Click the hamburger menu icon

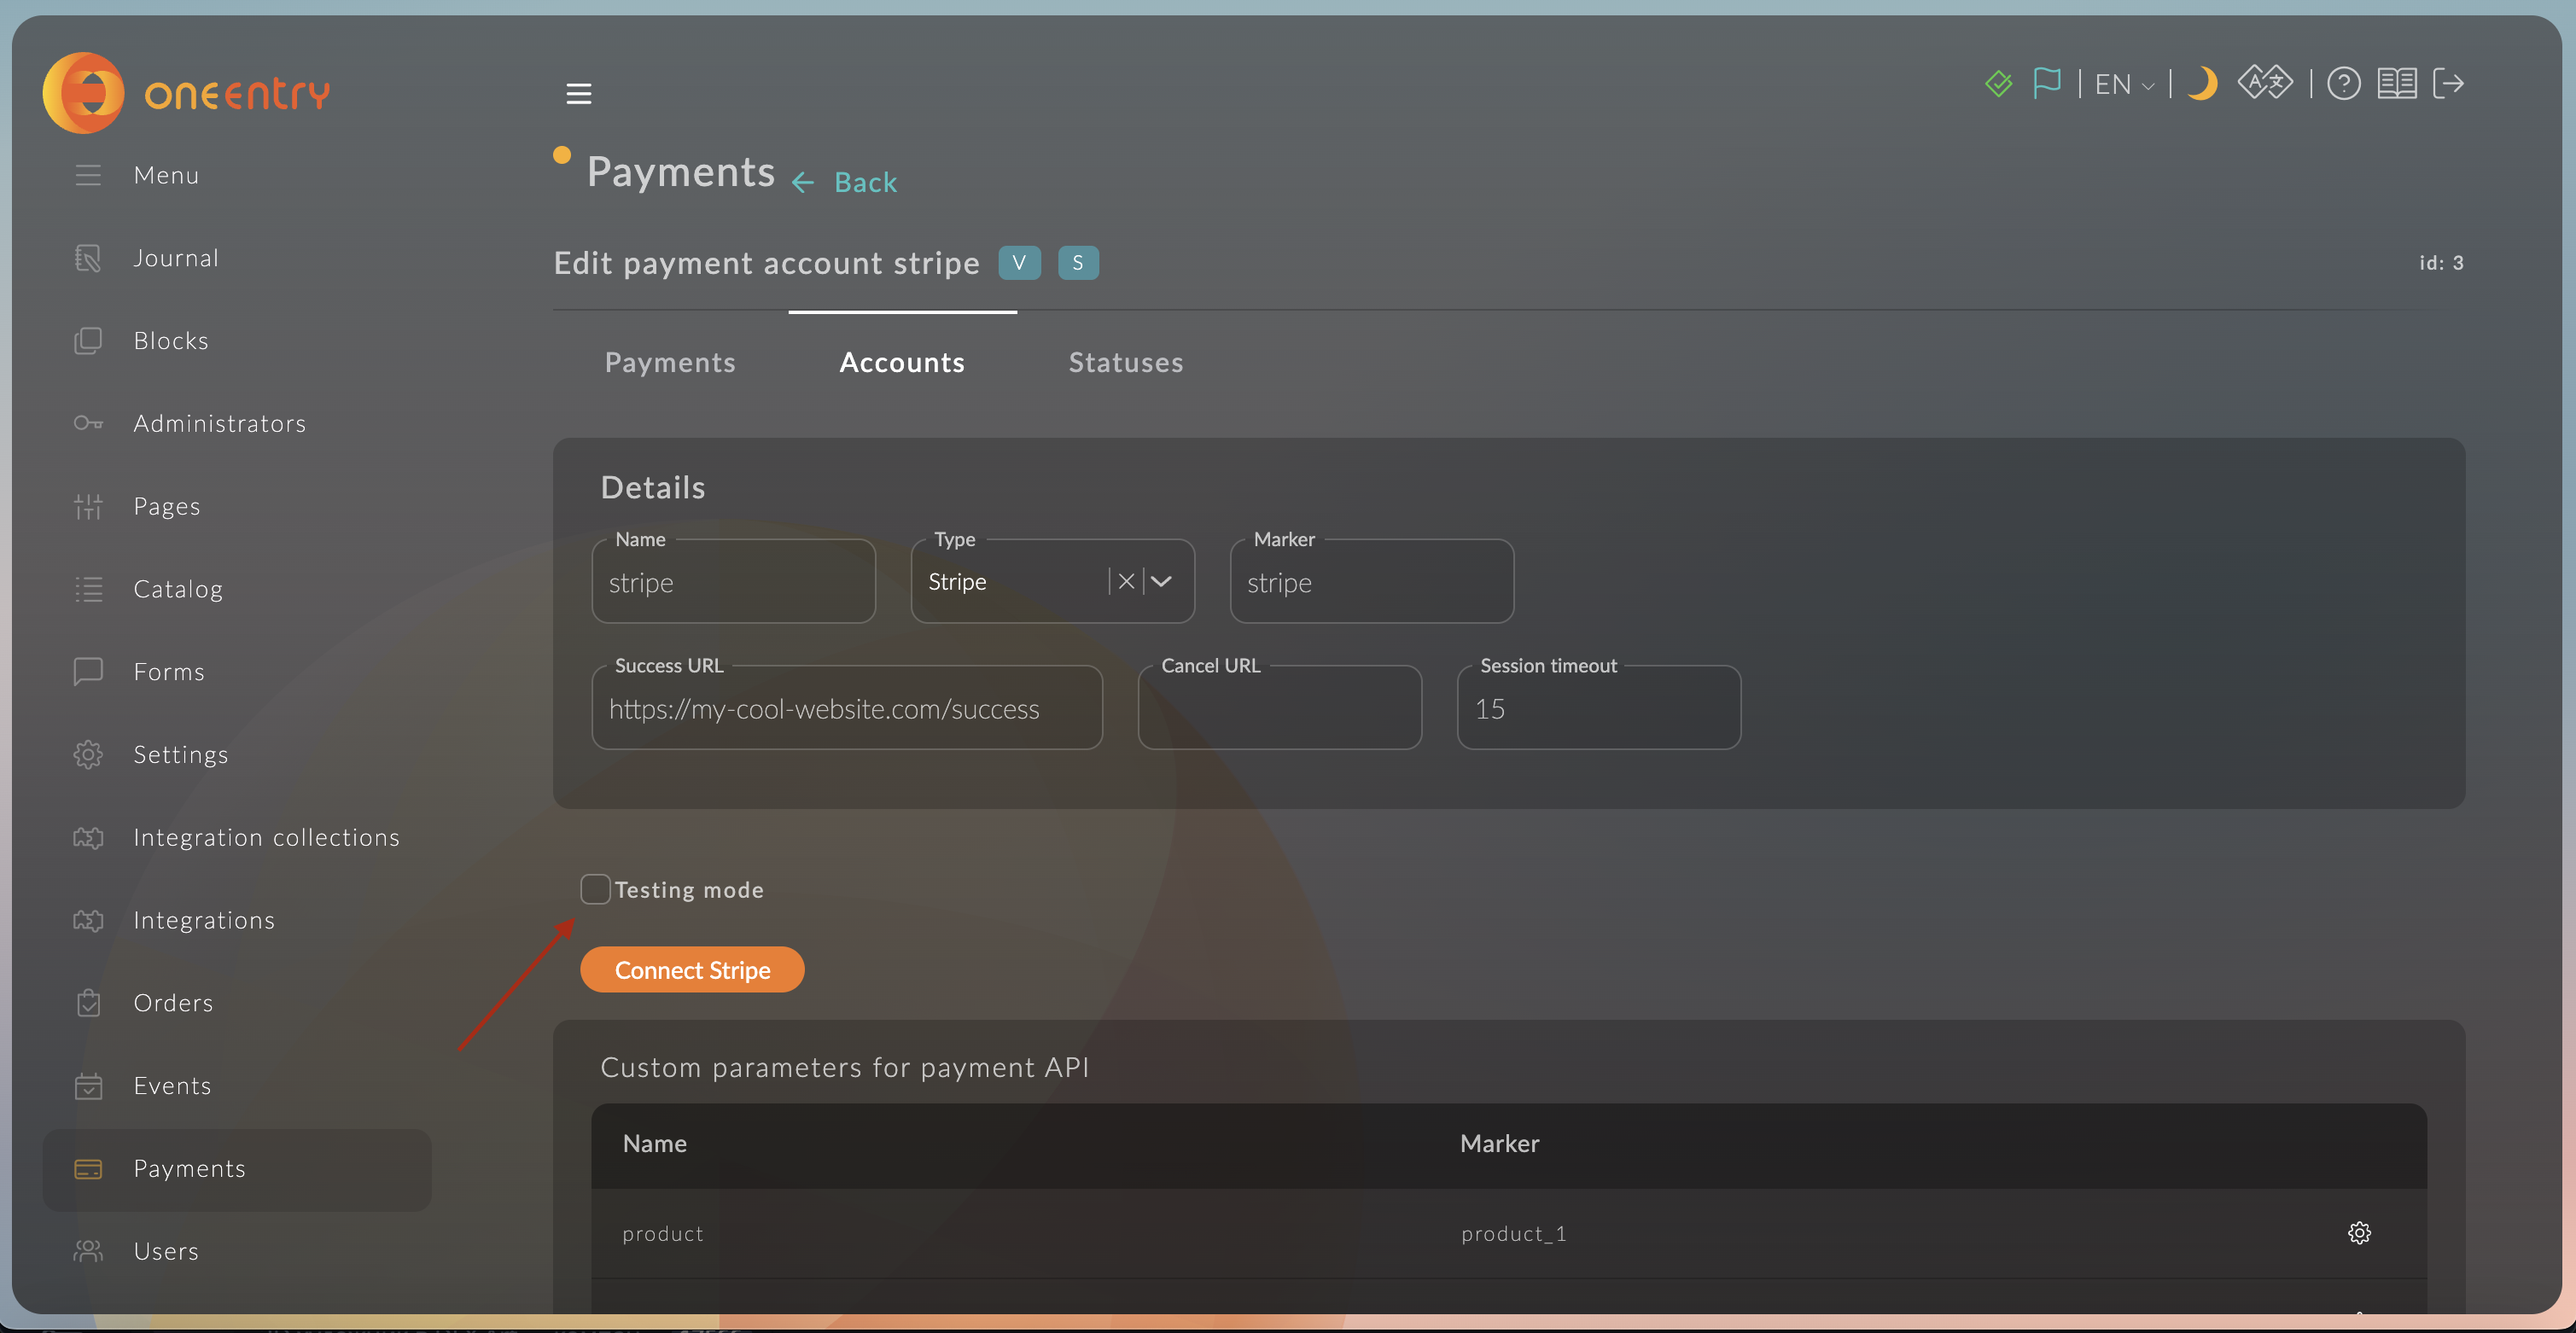578,94
